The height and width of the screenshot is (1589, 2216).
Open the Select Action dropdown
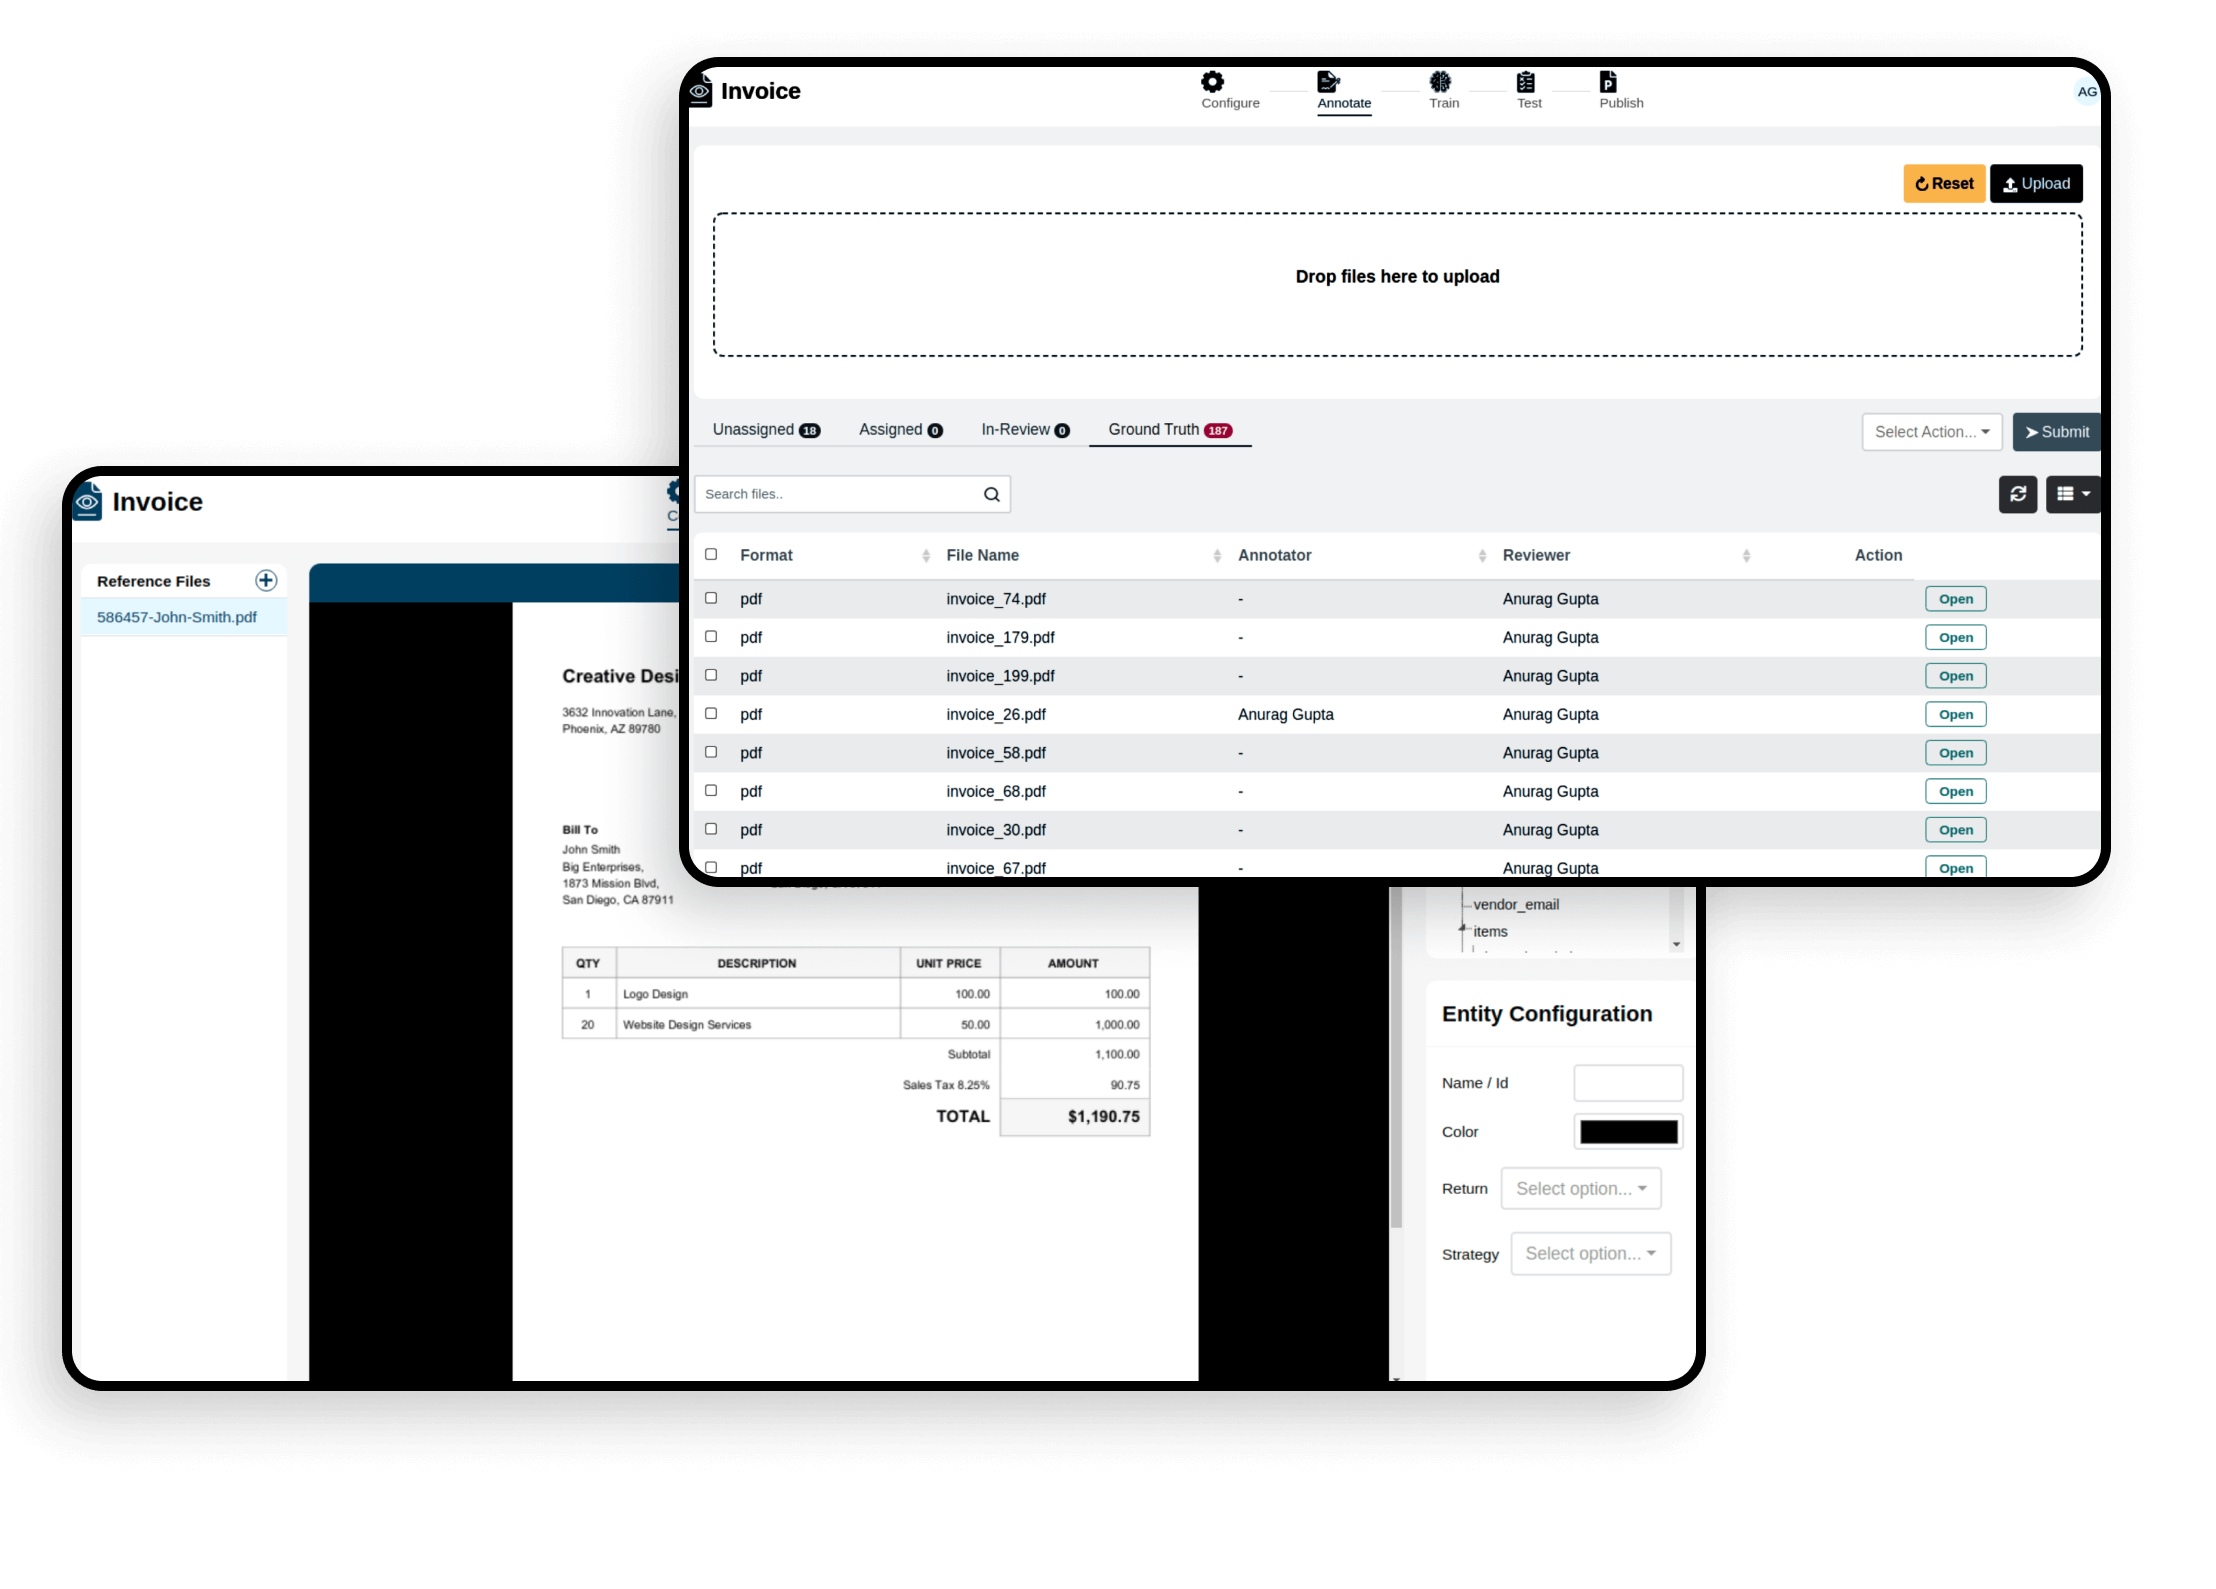pyautogui.click(x=1931, y=432)
